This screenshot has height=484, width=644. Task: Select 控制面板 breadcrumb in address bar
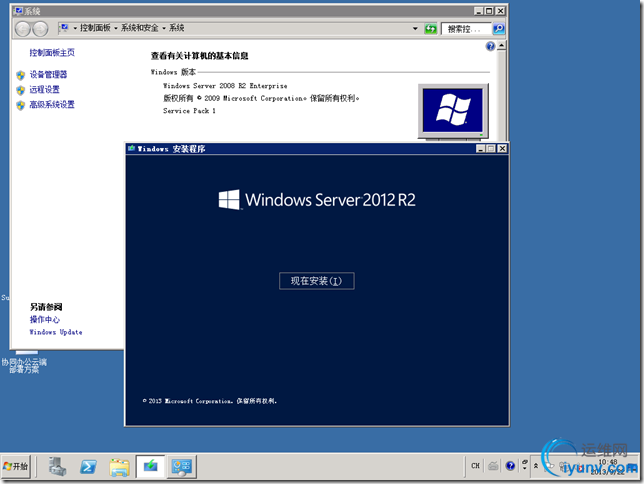95,28
